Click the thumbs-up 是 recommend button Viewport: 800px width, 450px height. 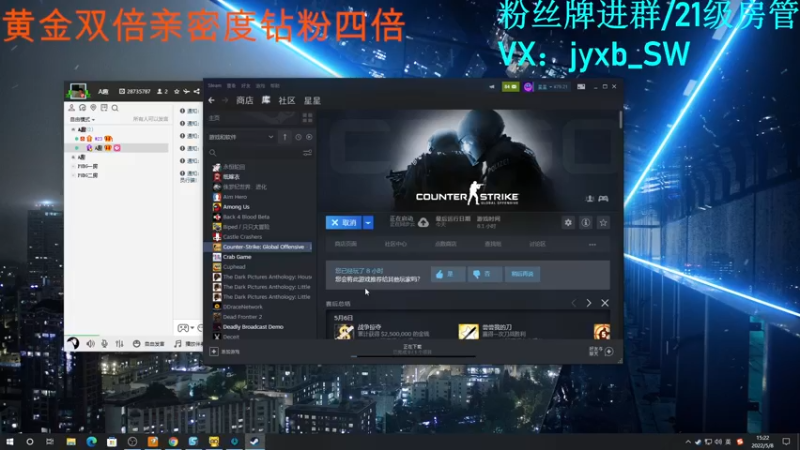point(447,274)
